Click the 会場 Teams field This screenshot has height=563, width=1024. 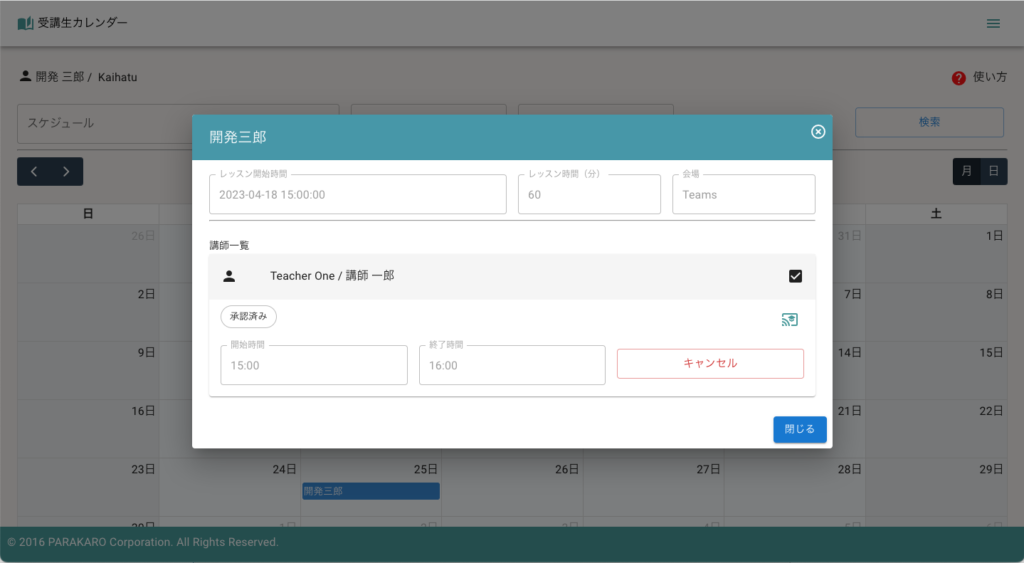click(x=744, y=195)
